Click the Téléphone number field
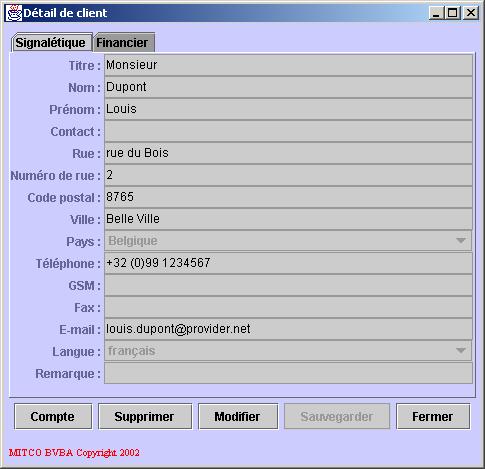 click(288, 263)
